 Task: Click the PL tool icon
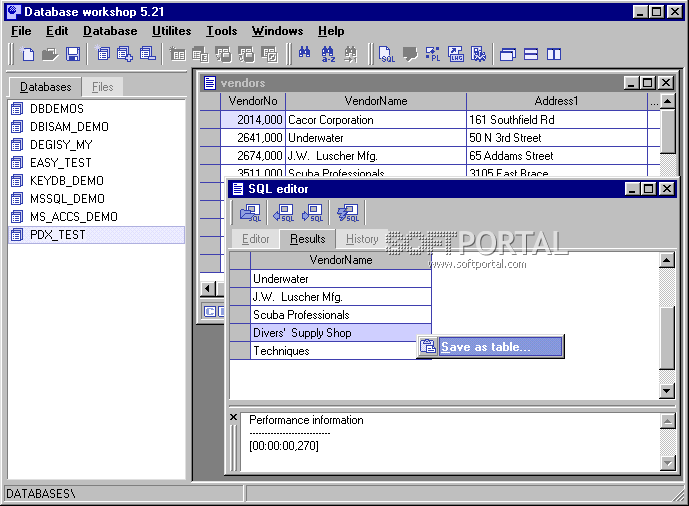coord(433,54)
